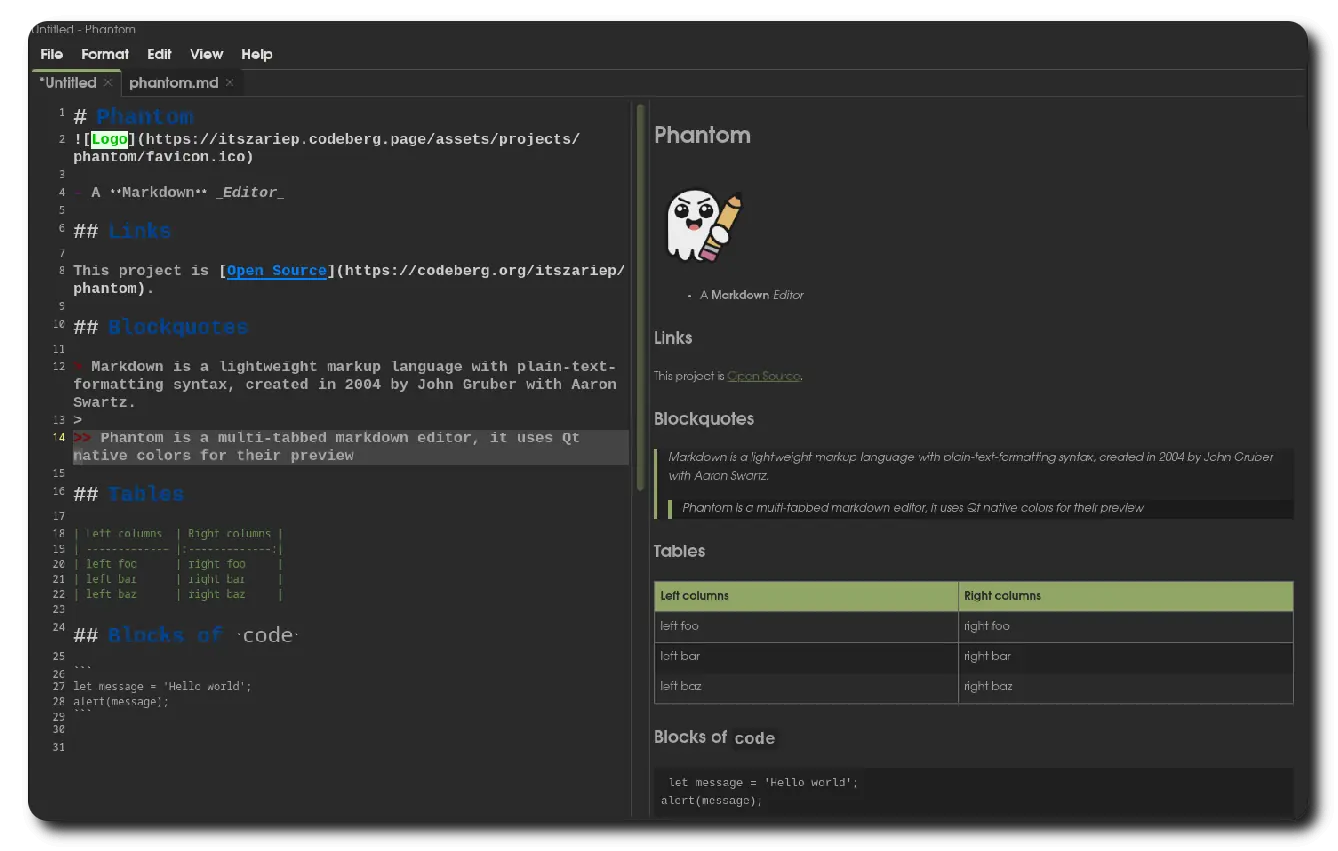Screen dimensions: 1338x851
Task: Open the Format menu
Action: pos(105,54)
